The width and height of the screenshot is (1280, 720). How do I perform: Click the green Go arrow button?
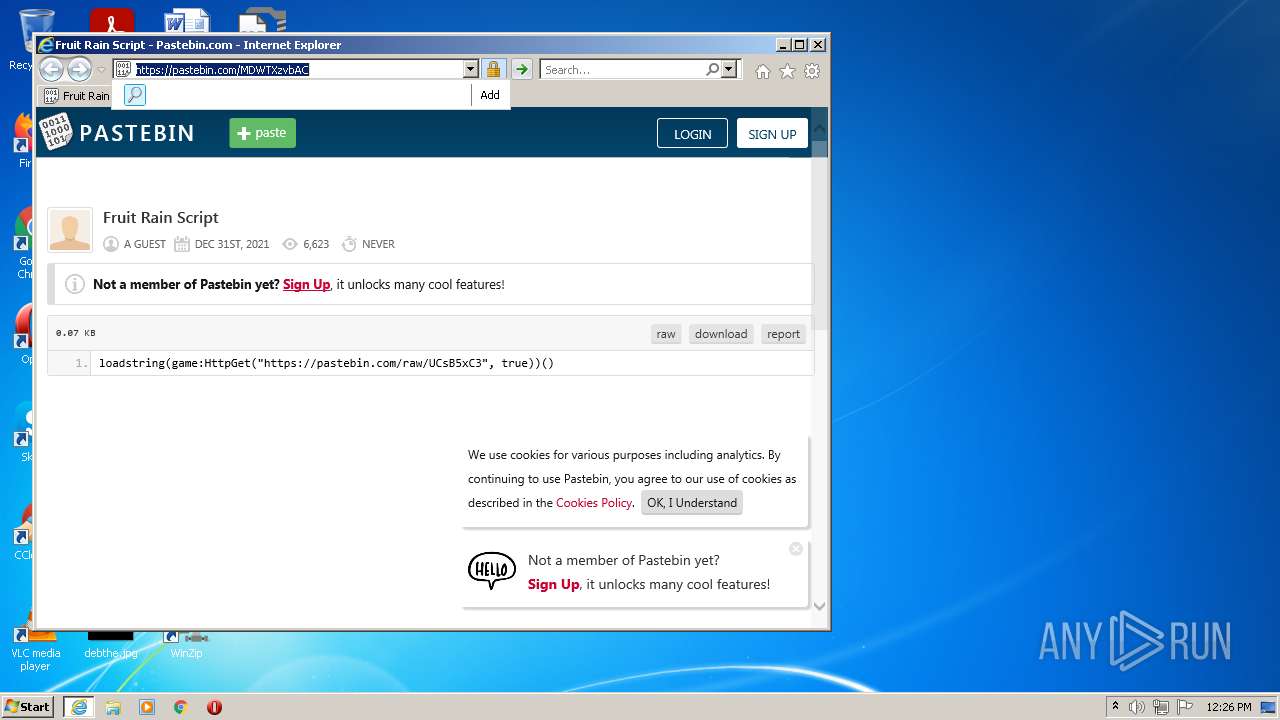(x=522, y=70)
